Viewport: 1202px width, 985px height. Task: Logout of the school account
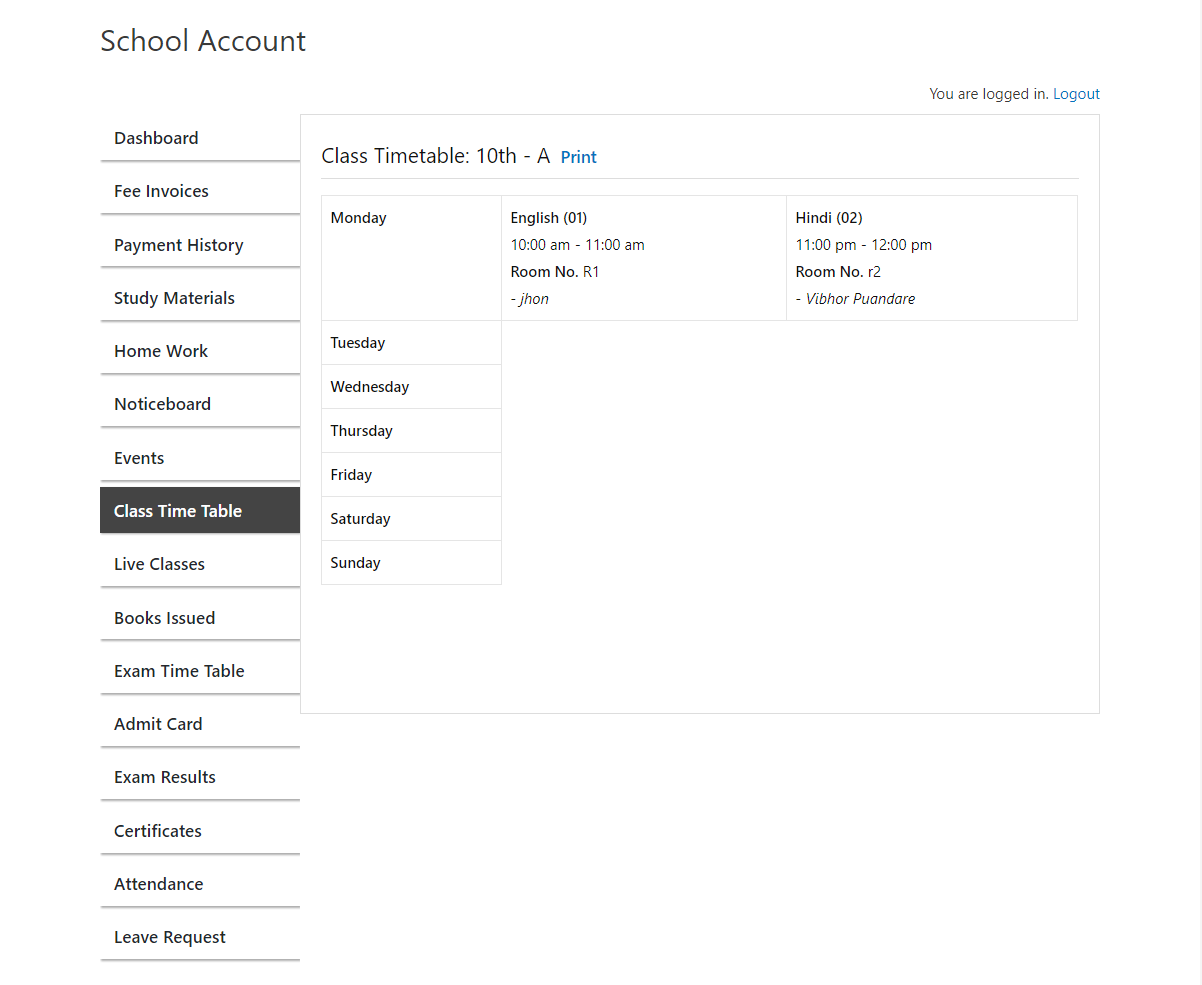point(1076,93)
